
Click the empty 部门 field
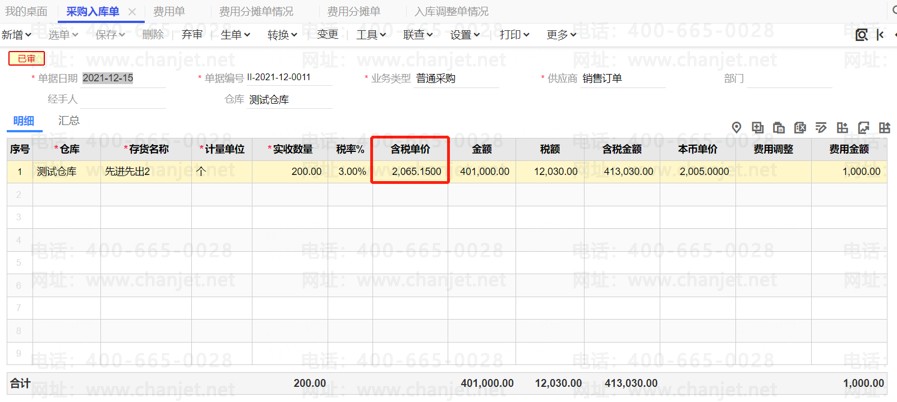(789, 79)
